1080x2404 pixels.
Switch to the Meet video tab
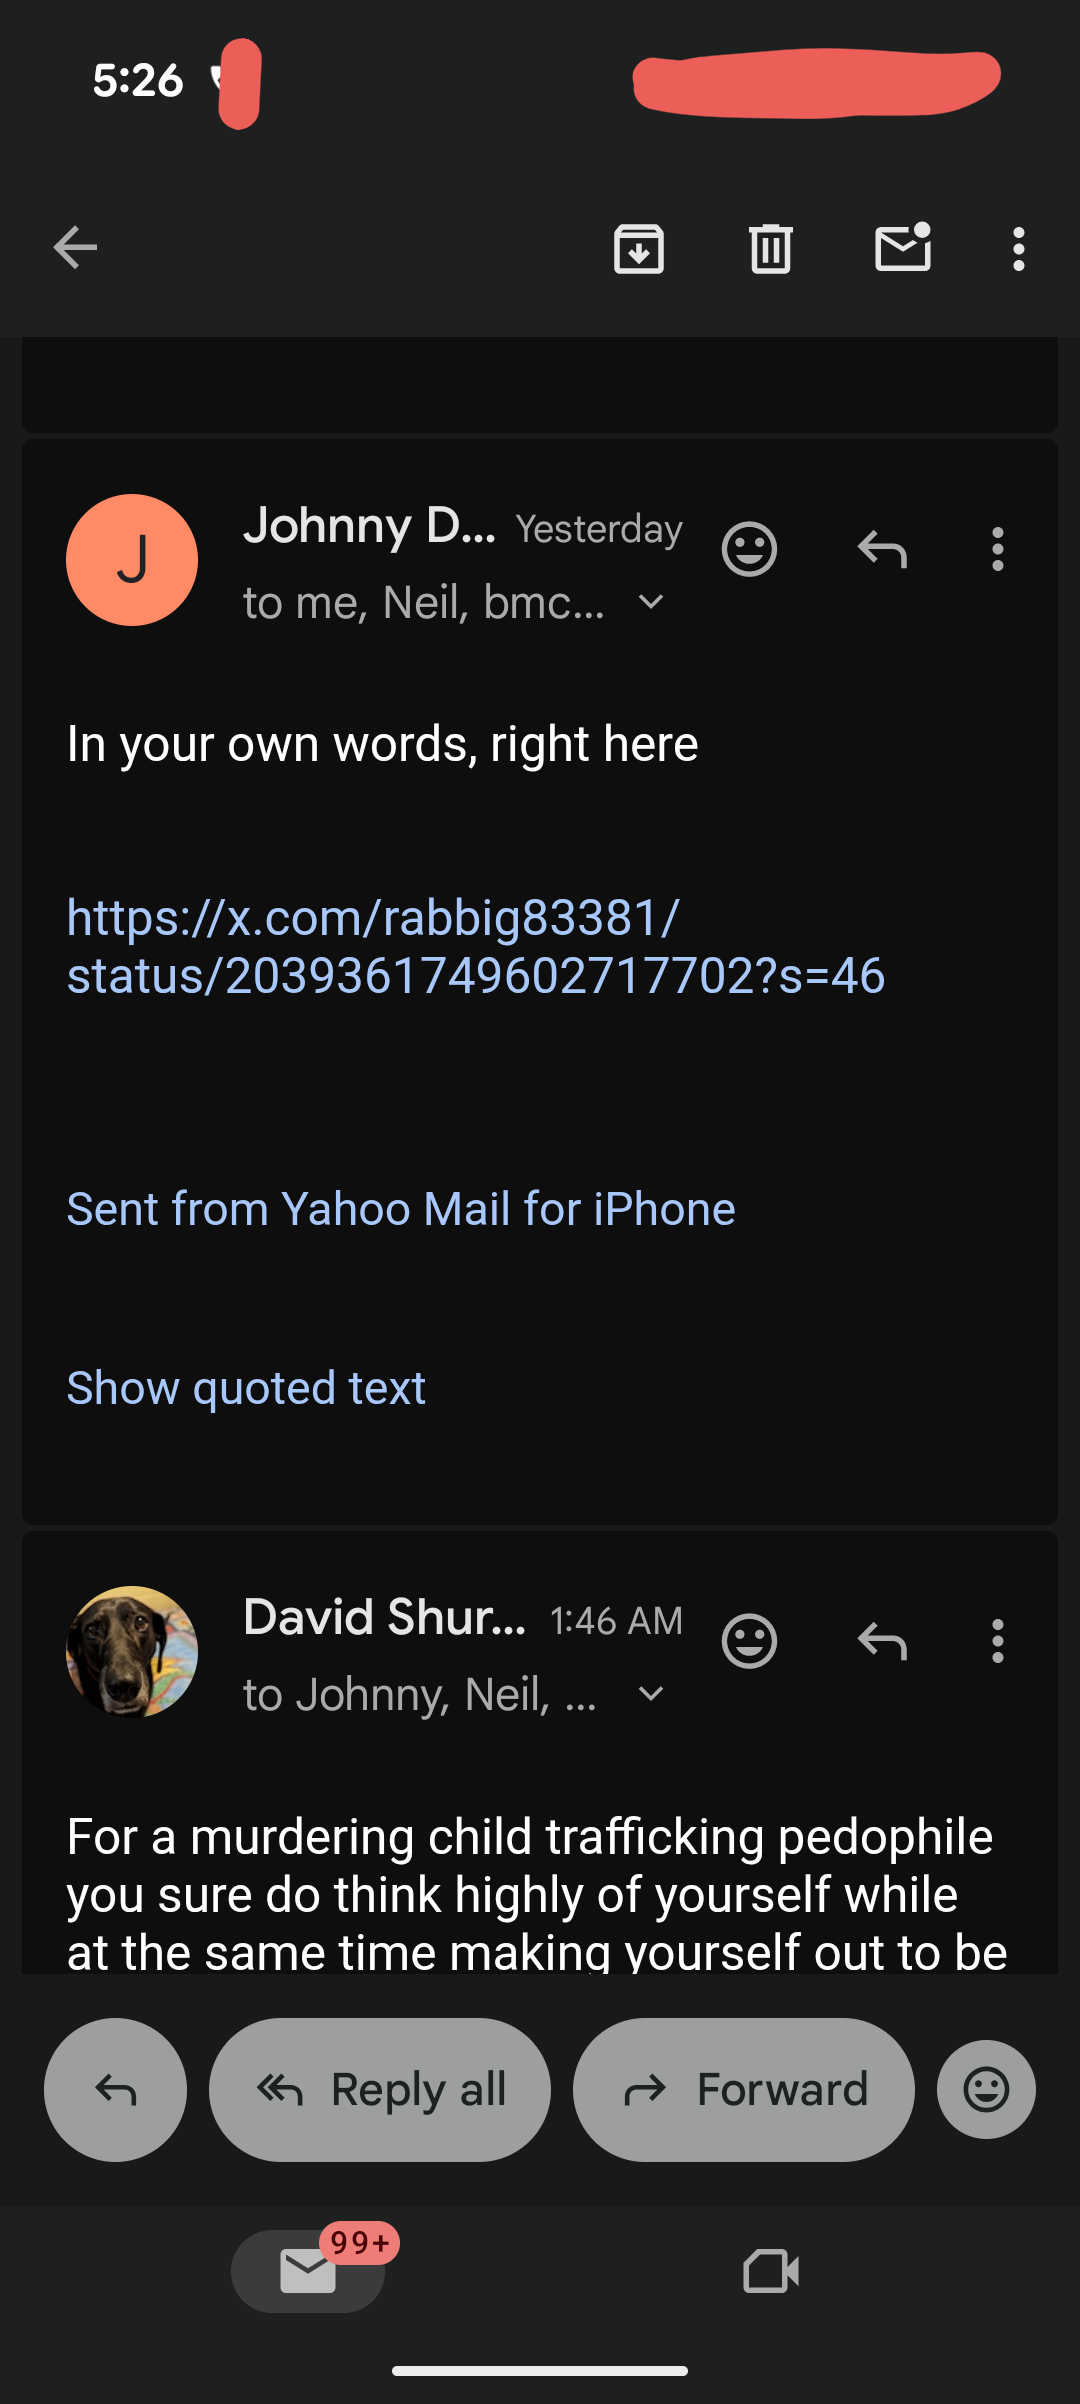click(x=771, y=2271)
